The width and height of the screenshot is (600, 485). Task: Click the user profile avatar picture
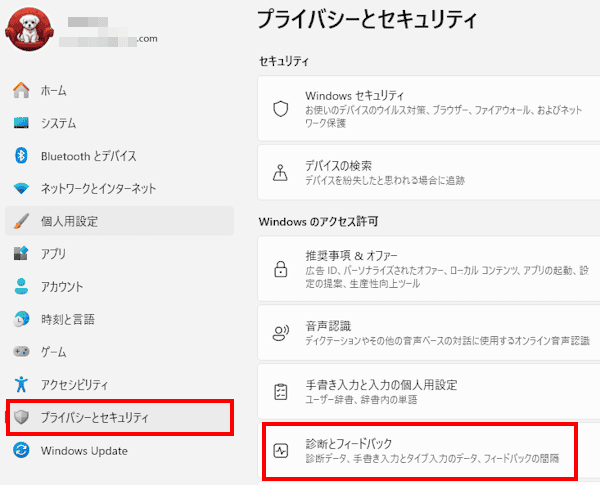29,29
